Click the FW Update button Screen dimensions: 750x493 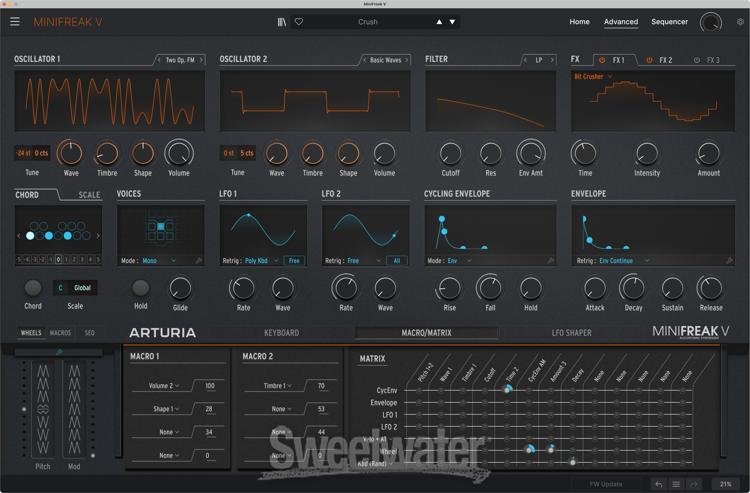tap(606, 484)
